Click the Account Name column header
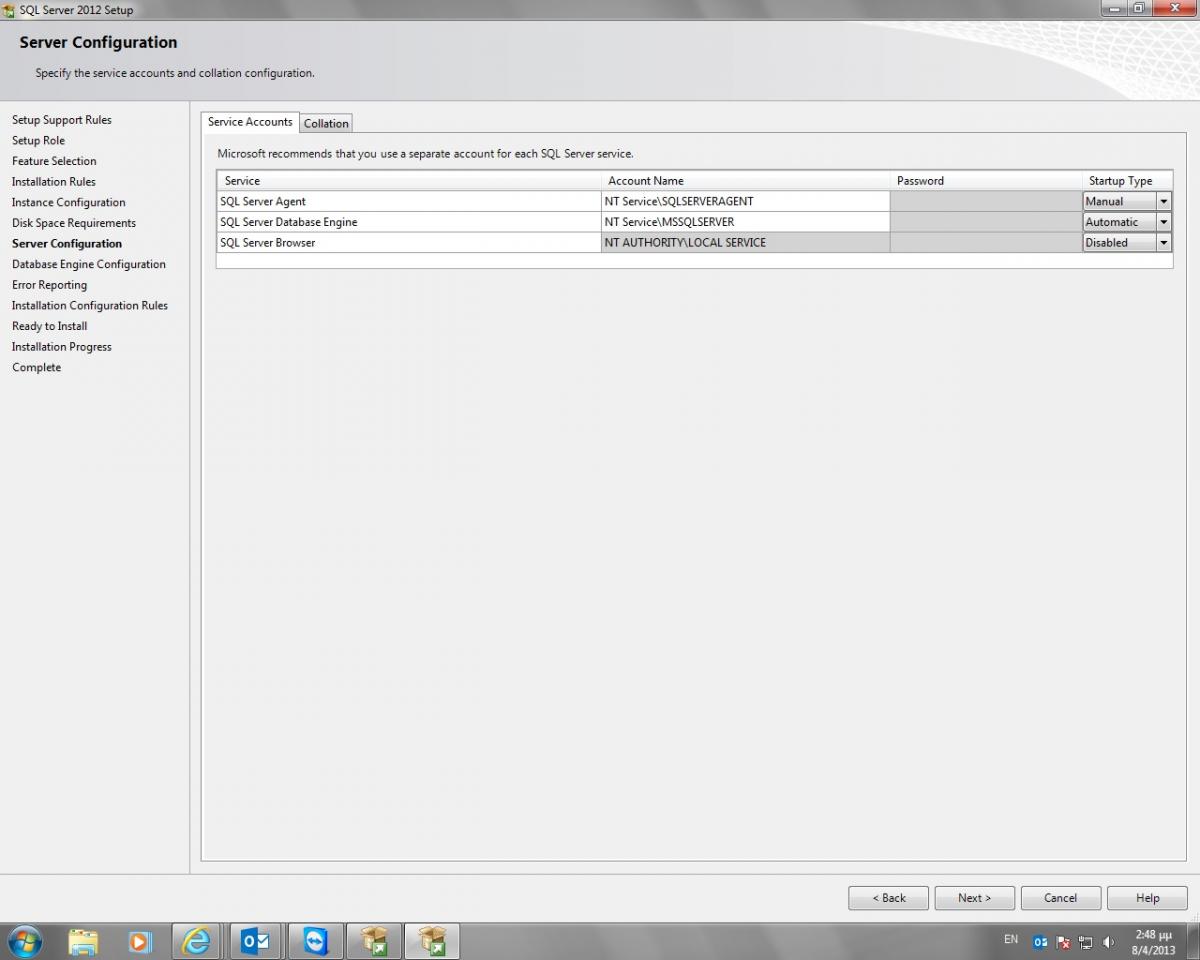This screenshot has height=960, width=1200. [x=745, y=181]
